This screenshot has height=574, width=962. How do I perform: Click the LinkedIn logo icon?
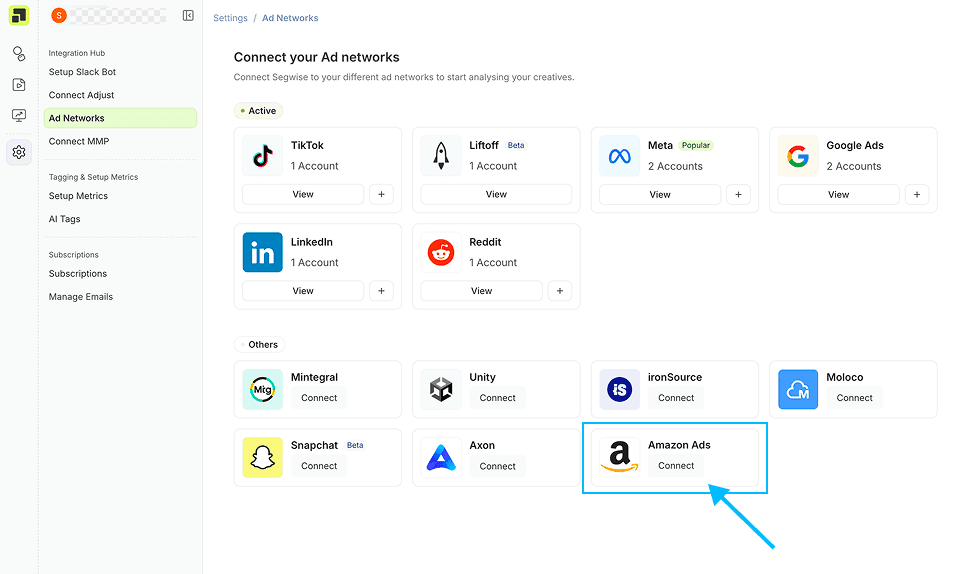coord(263,252)
